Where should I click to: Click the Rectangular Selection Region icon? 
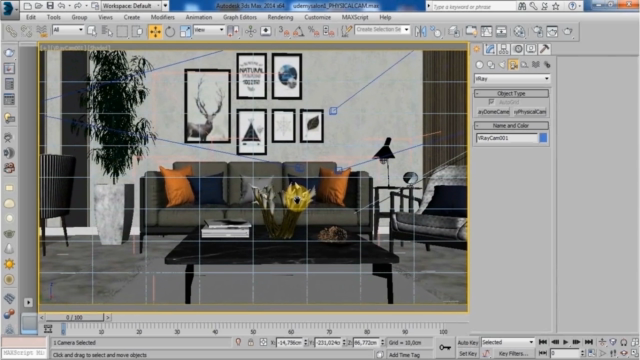122,31
